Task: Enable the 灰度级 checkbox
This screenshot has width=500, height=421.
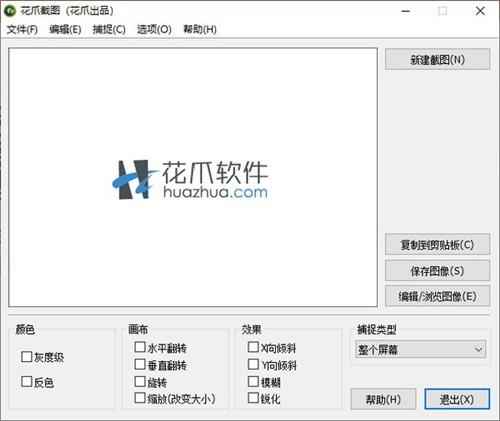Action: (x=26, y=357)
